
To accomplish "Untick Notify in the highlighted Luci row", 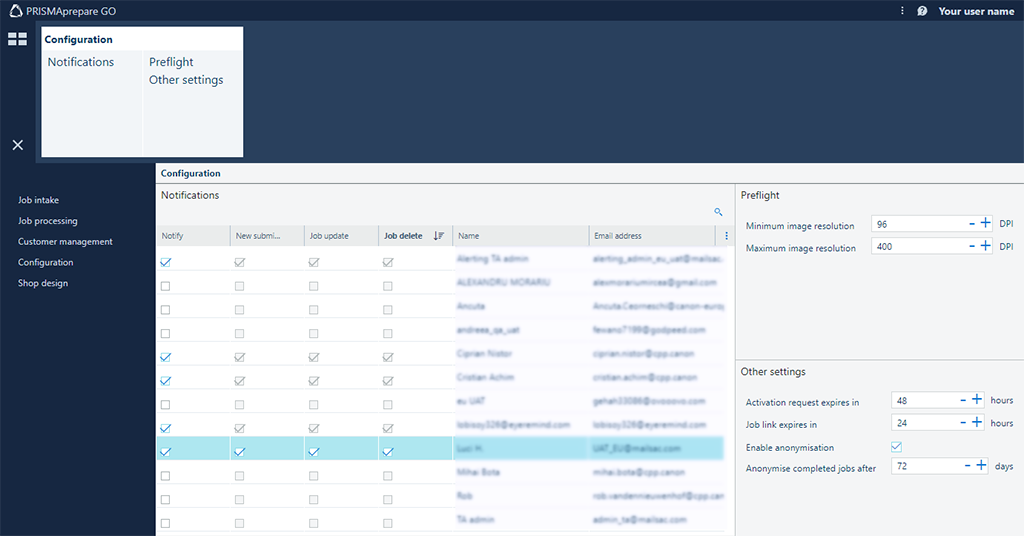I will [x=166, y=452].
